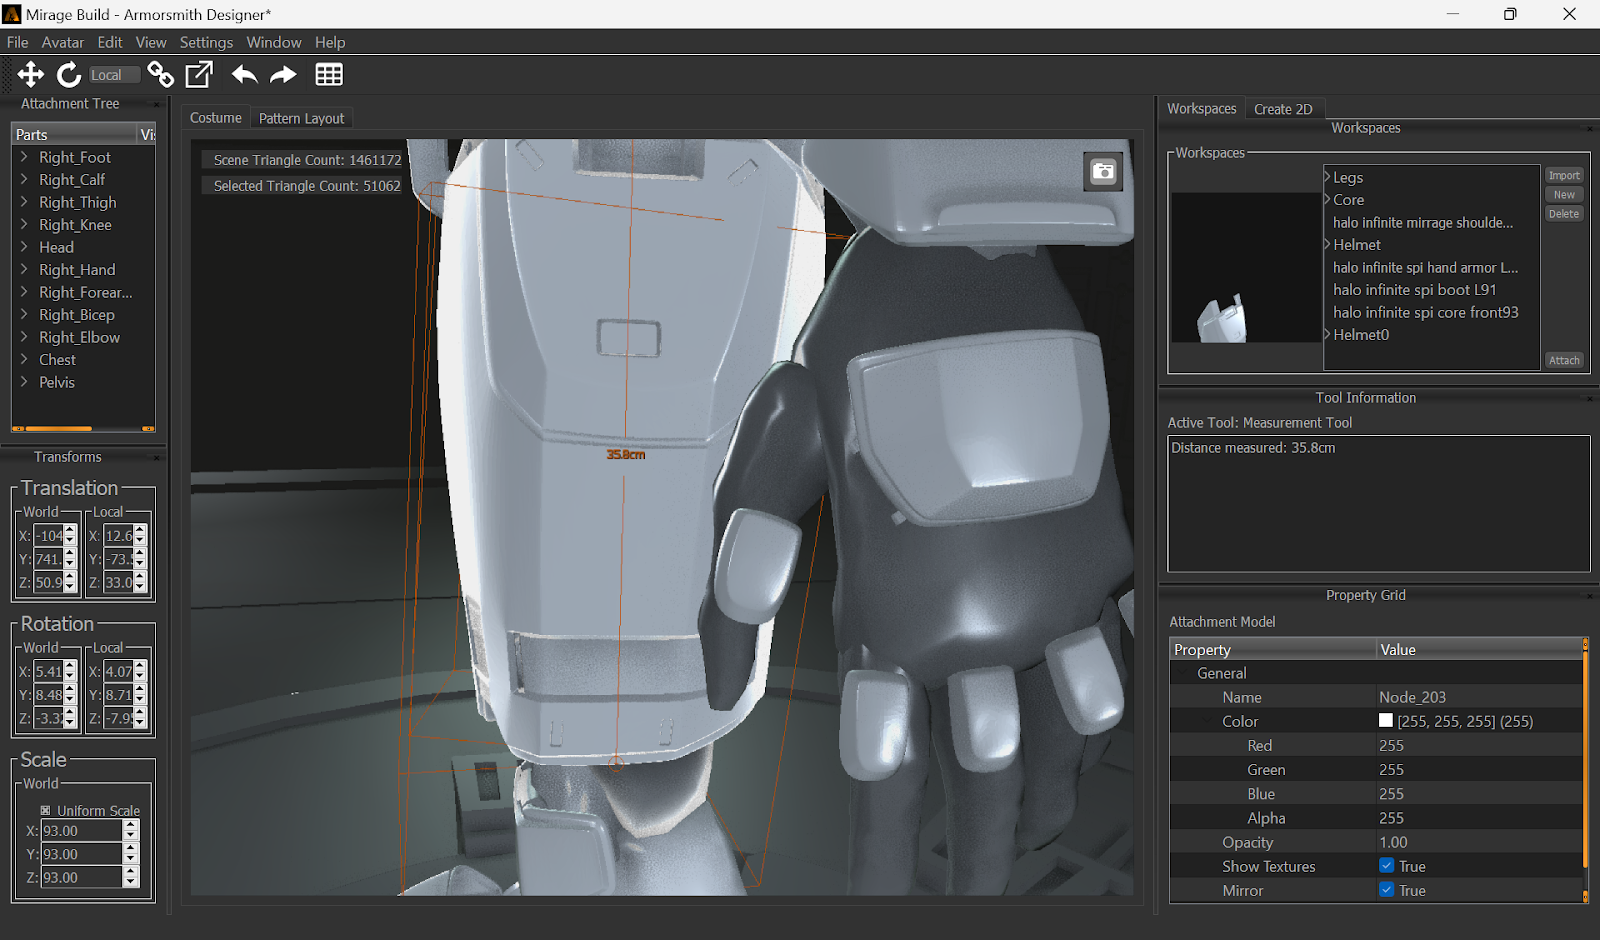Click the Redo arrow icon
This screenshot has width=1600, height=940.
coord(284,75)
